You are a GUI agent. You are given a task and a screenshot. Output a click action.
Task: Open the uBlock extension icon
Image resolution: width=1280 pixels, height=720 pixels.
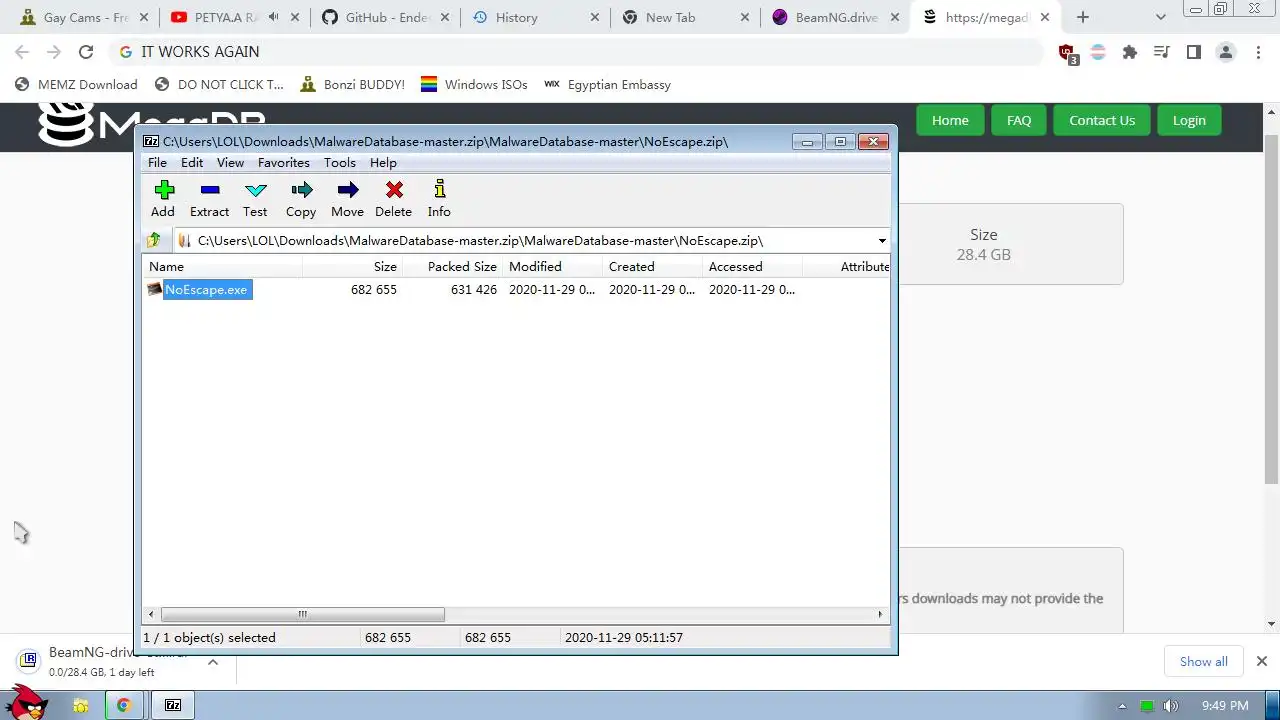[1067, 53]
